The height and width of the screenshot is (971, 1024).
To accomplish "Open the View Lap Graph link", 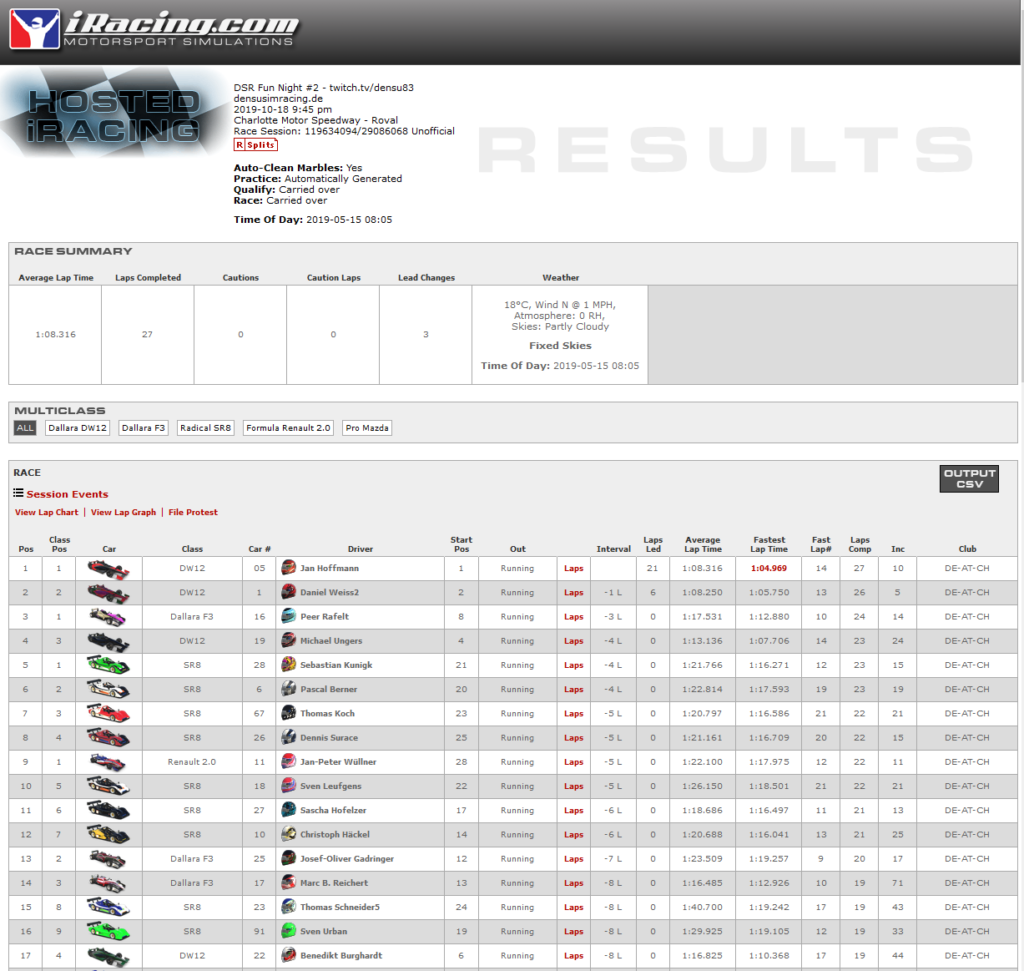I will (123, 513).
